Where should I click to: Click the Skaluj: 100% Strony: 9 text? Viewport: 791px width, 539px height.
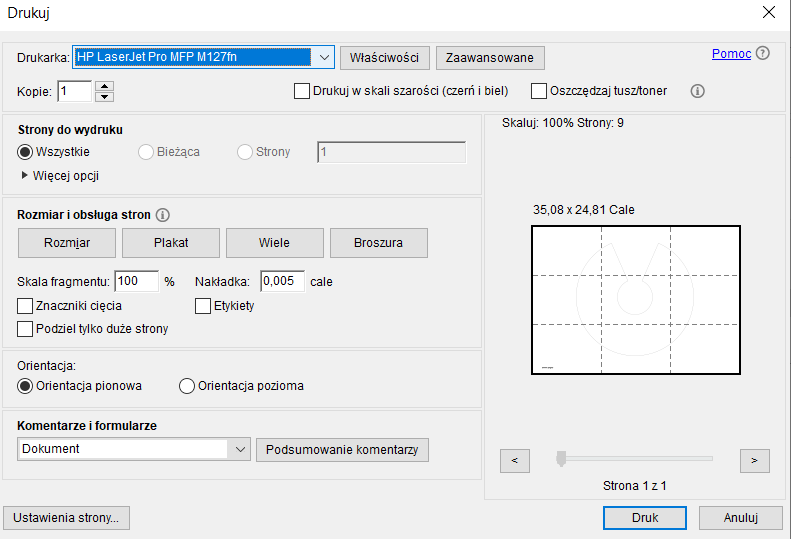(x=562, y=123)
